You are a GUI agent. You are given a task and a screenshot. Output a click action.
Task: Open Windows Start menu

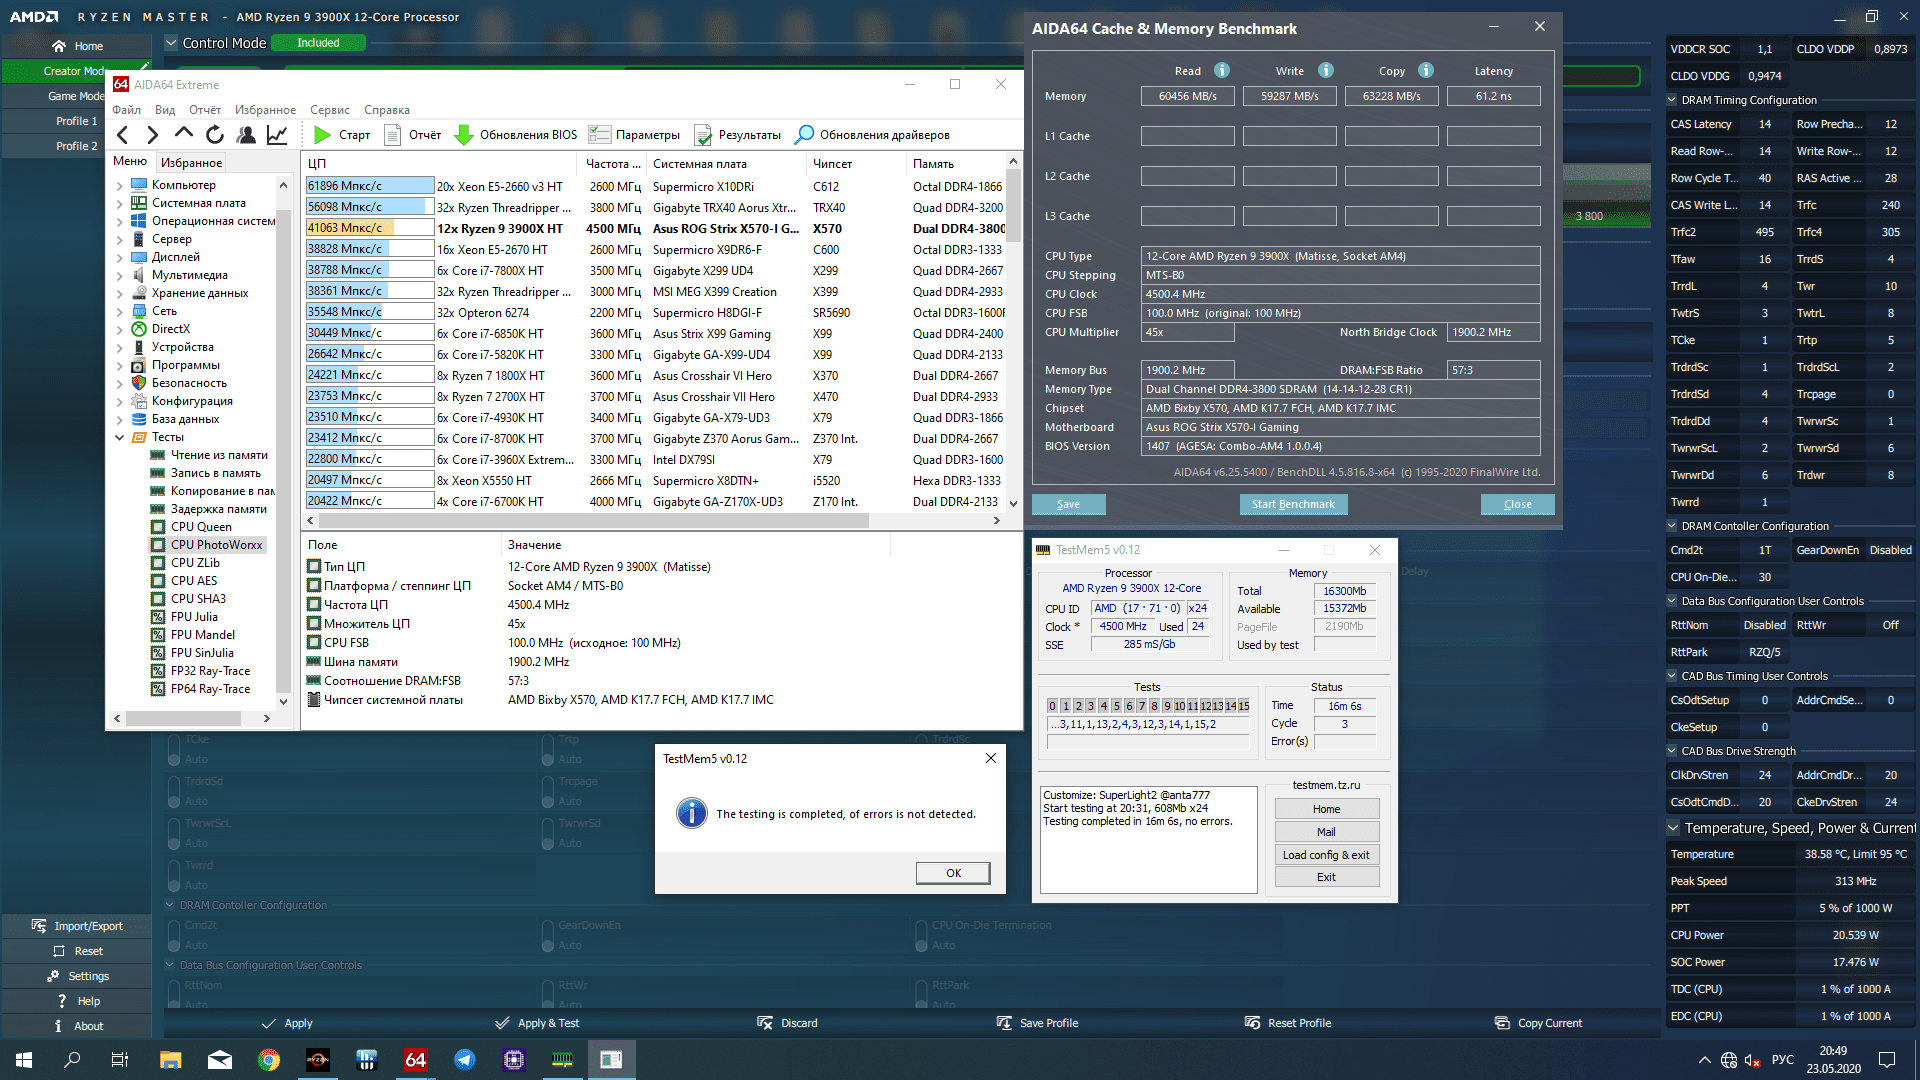24,1060
